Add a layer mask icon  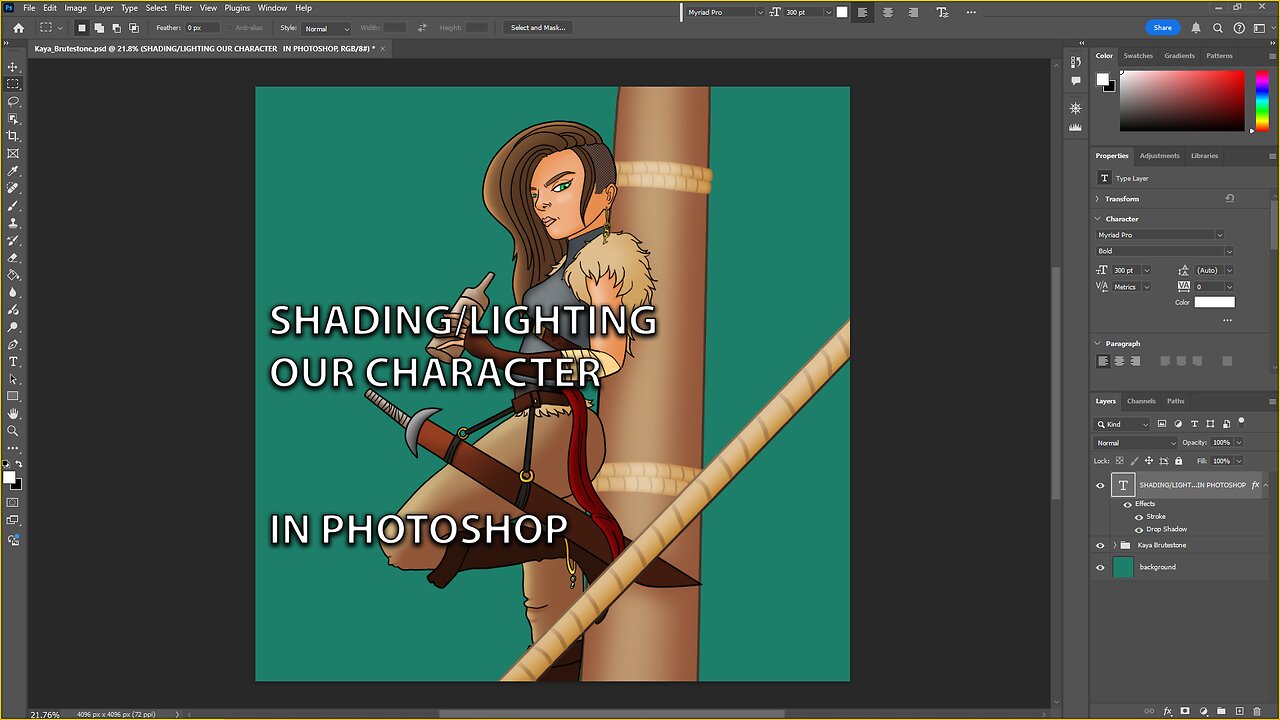click(x=1185, y=711)
